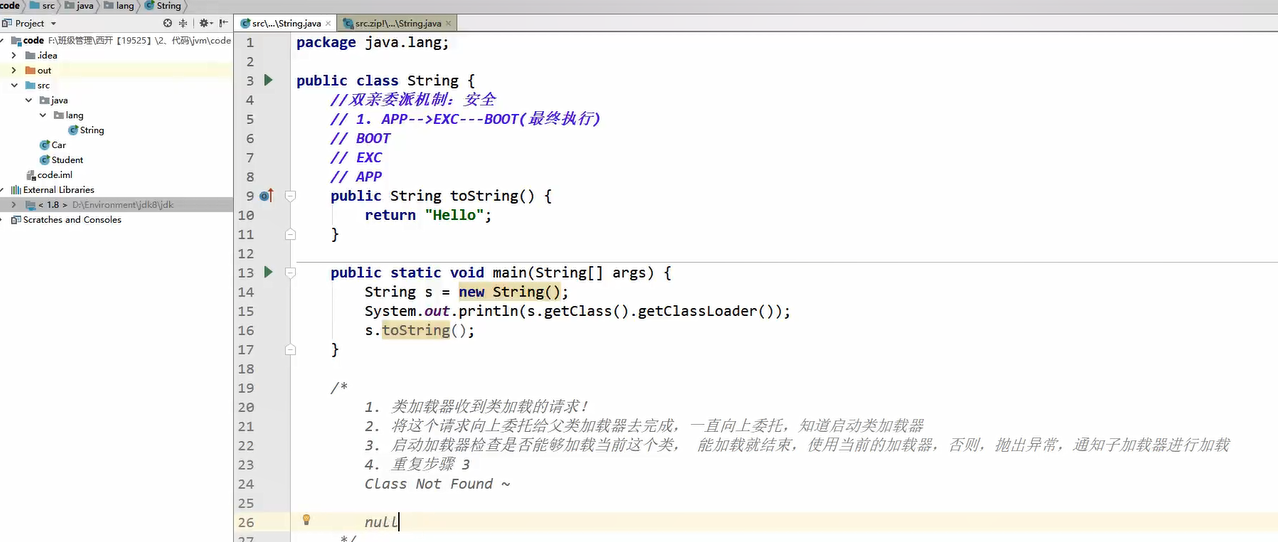This screenshot has width=1278, height=542.
Task: Collapse the java package node
Action: coord(29,101)
